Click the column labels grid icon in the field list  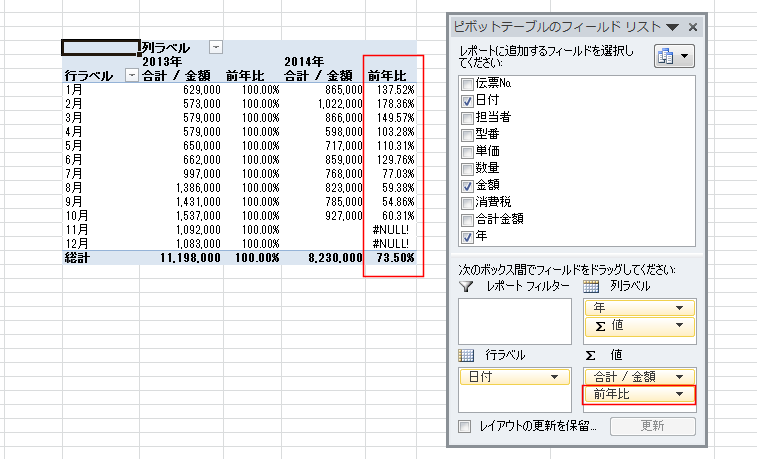pos(591,287)
